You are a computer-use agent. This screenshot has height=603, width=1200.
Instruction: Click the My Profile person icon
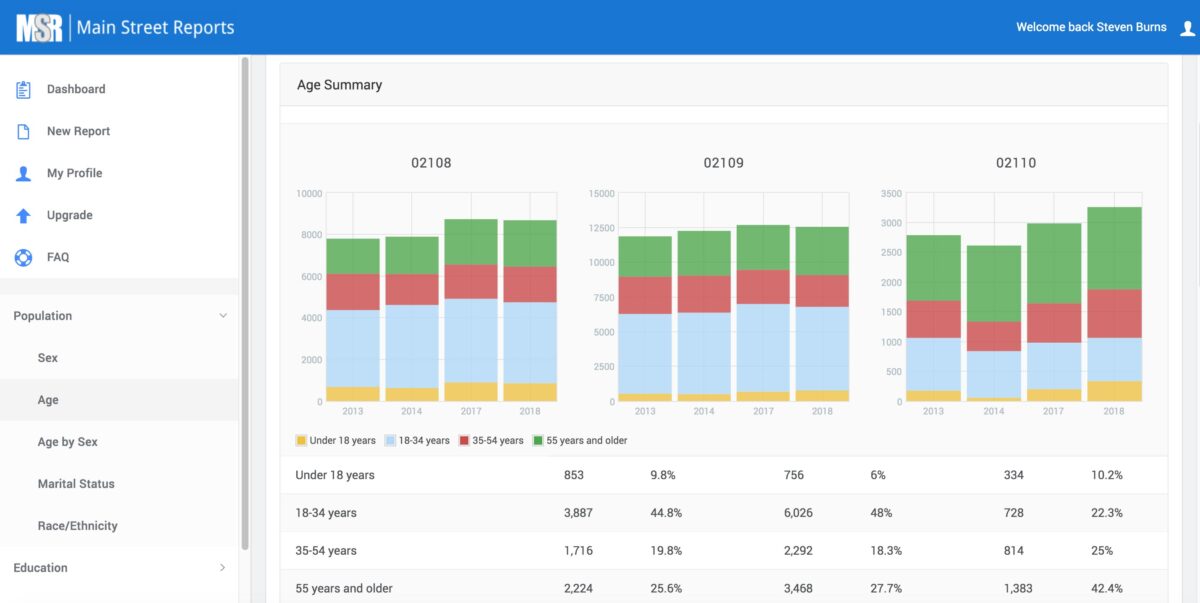23,173
